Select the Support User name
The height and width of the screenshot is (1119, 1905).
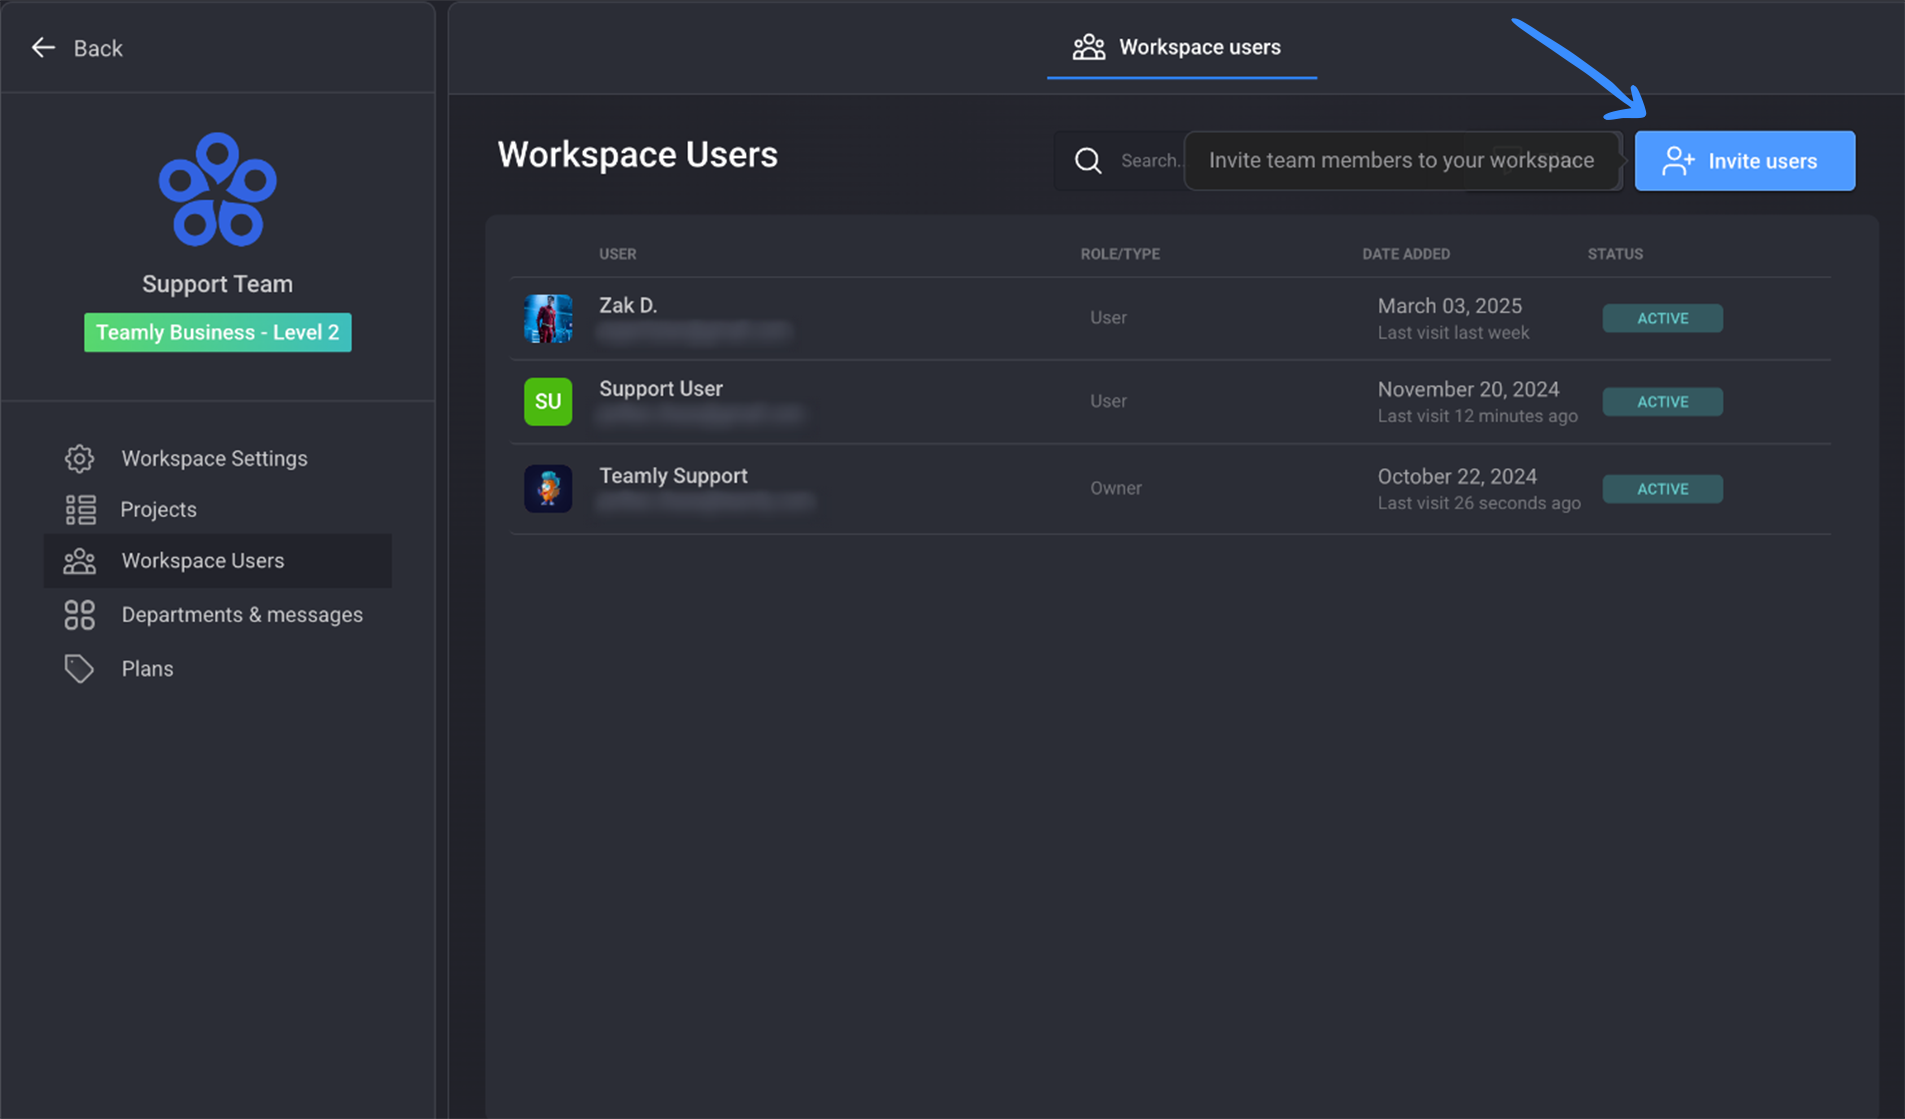(x=660, y=388)
